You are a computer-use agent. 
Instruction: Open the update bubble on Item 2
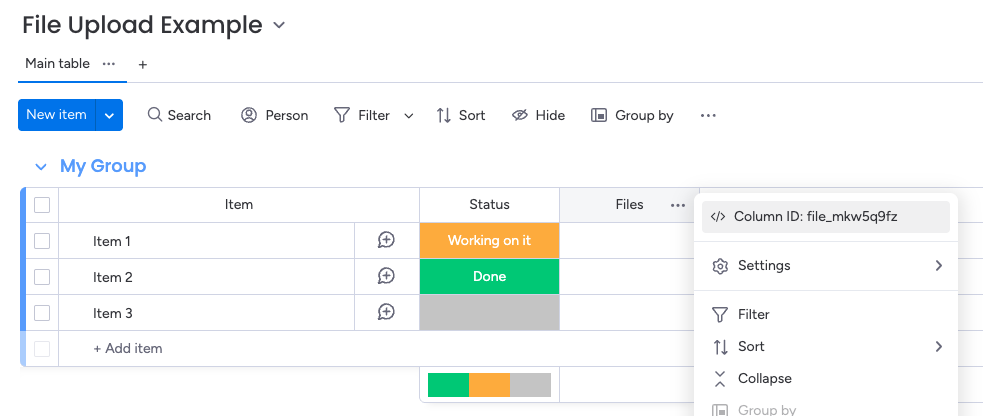point(386,276)
